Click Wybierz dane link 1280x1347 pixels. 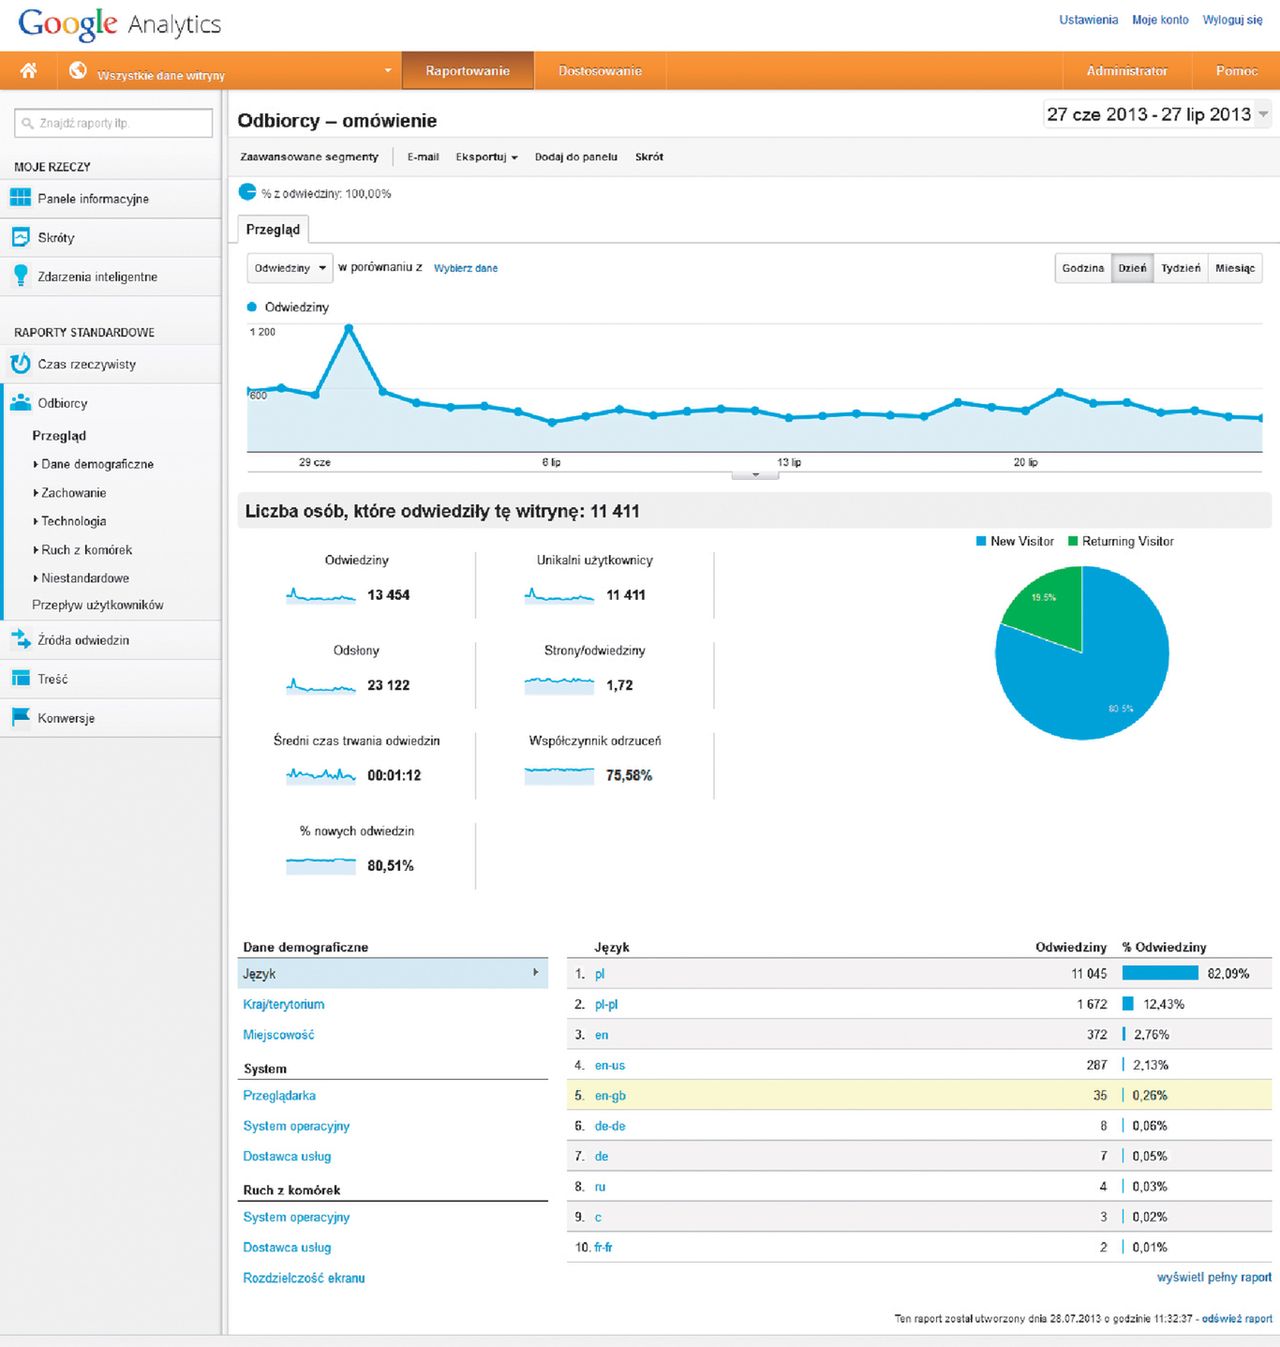click(x=466, y=268)
